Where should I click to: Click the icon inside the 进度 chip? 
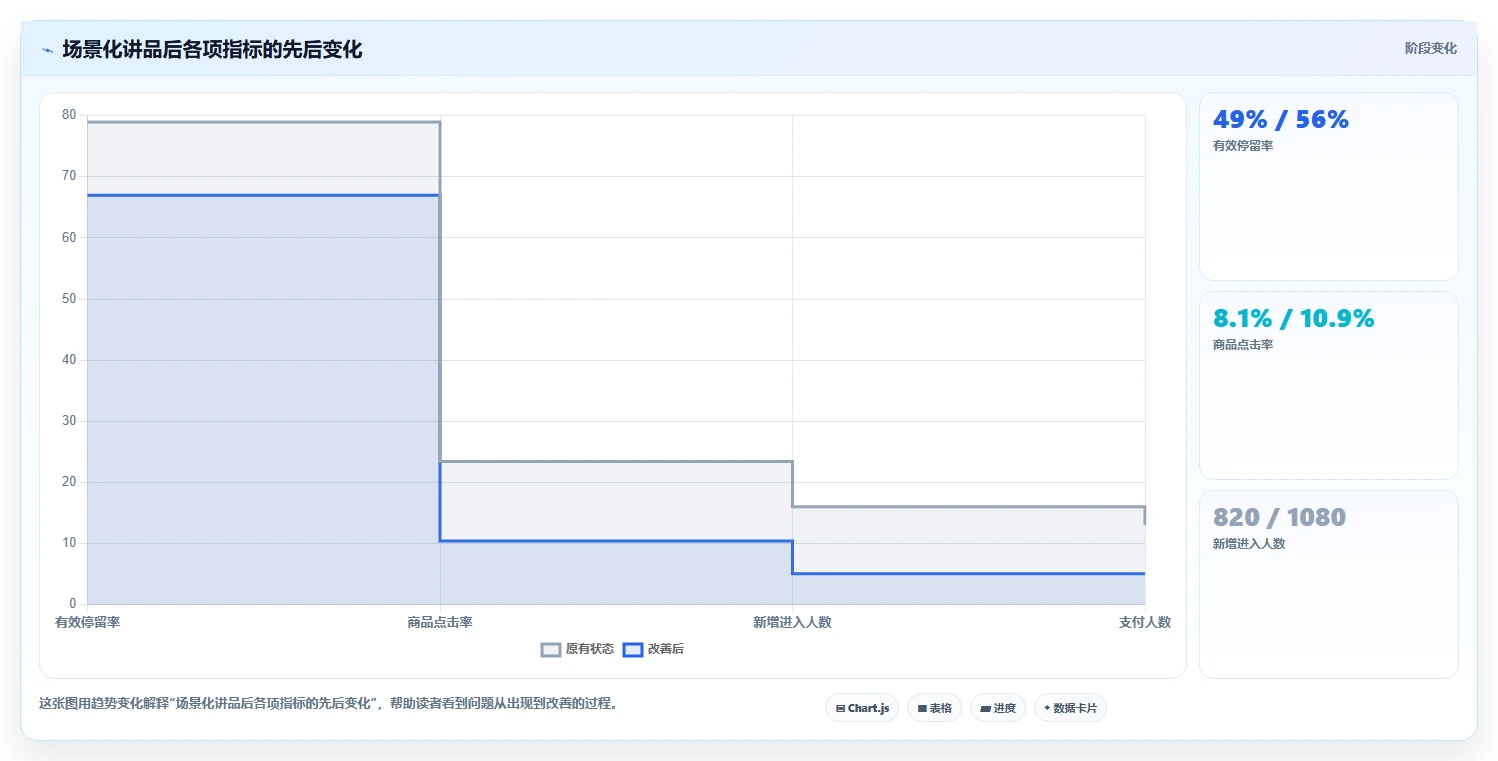coord(985,708)
